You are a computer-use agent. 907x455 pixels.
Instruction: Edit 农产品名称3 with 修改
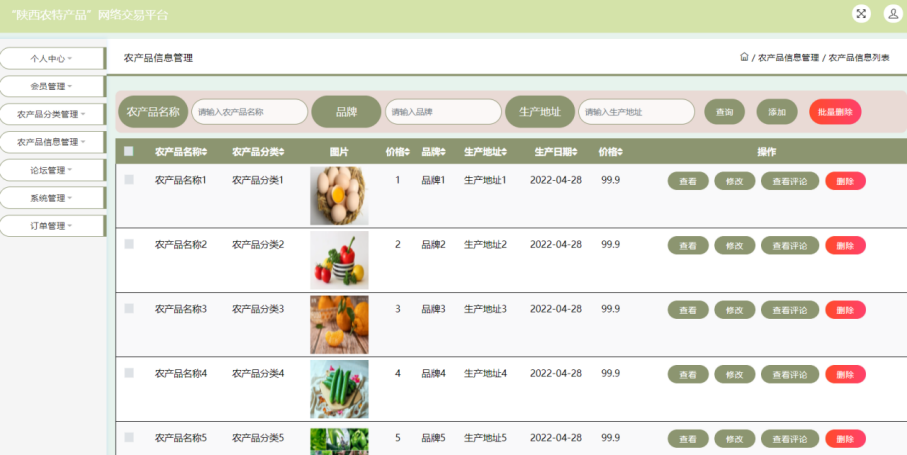735,310
